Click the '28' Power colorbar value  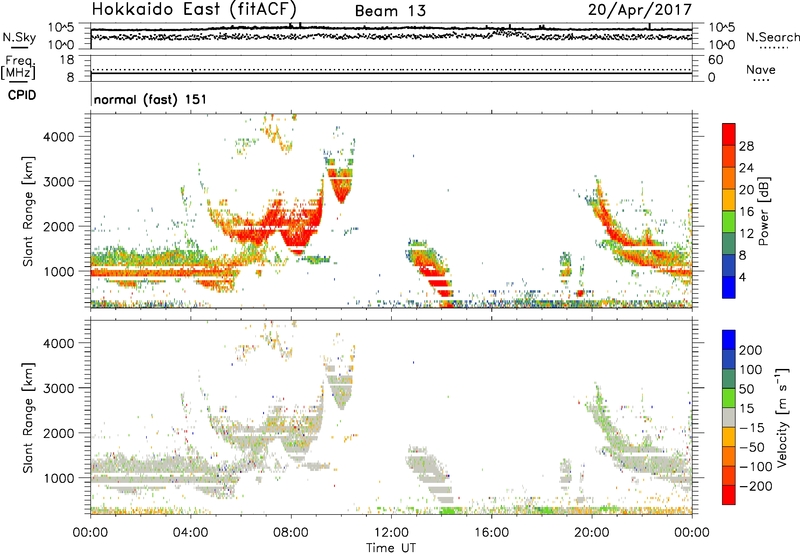point(746,146)
